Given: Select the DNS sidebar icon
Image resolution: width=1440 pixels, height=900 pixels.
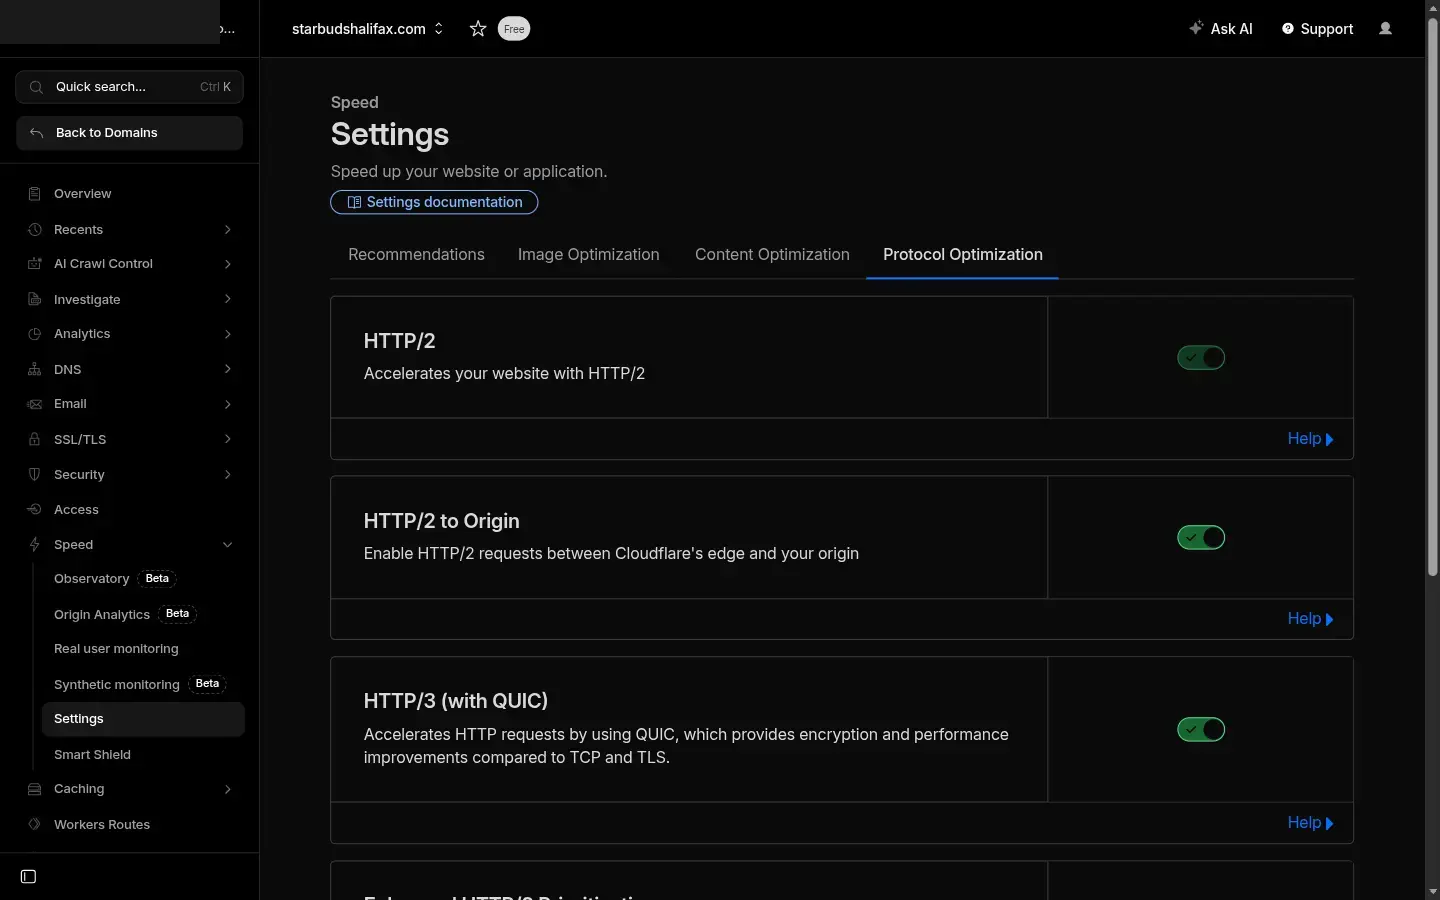Looking at the screenshot, I should (x=34, y=369).
